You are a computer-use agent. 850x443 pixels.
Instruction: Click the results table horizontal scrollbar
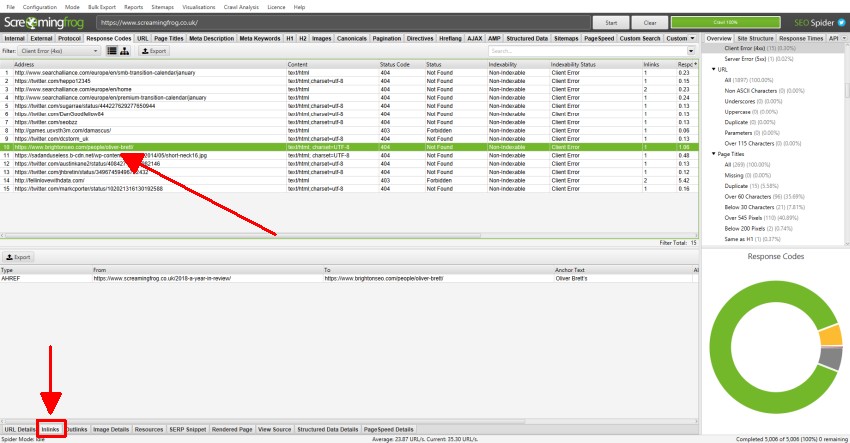click(242, 235)
